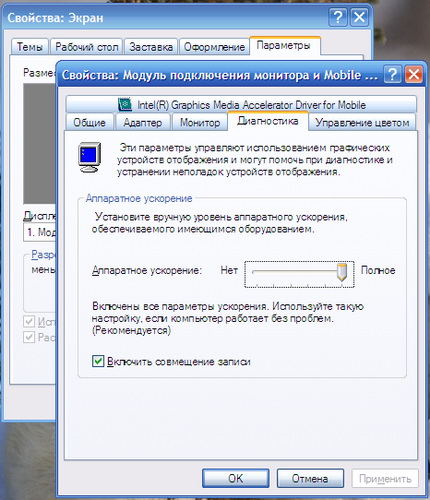The image size is (430, 500).
Task: Open the partially hidden Дисплей dropdown list
Action: pos(40,232)
